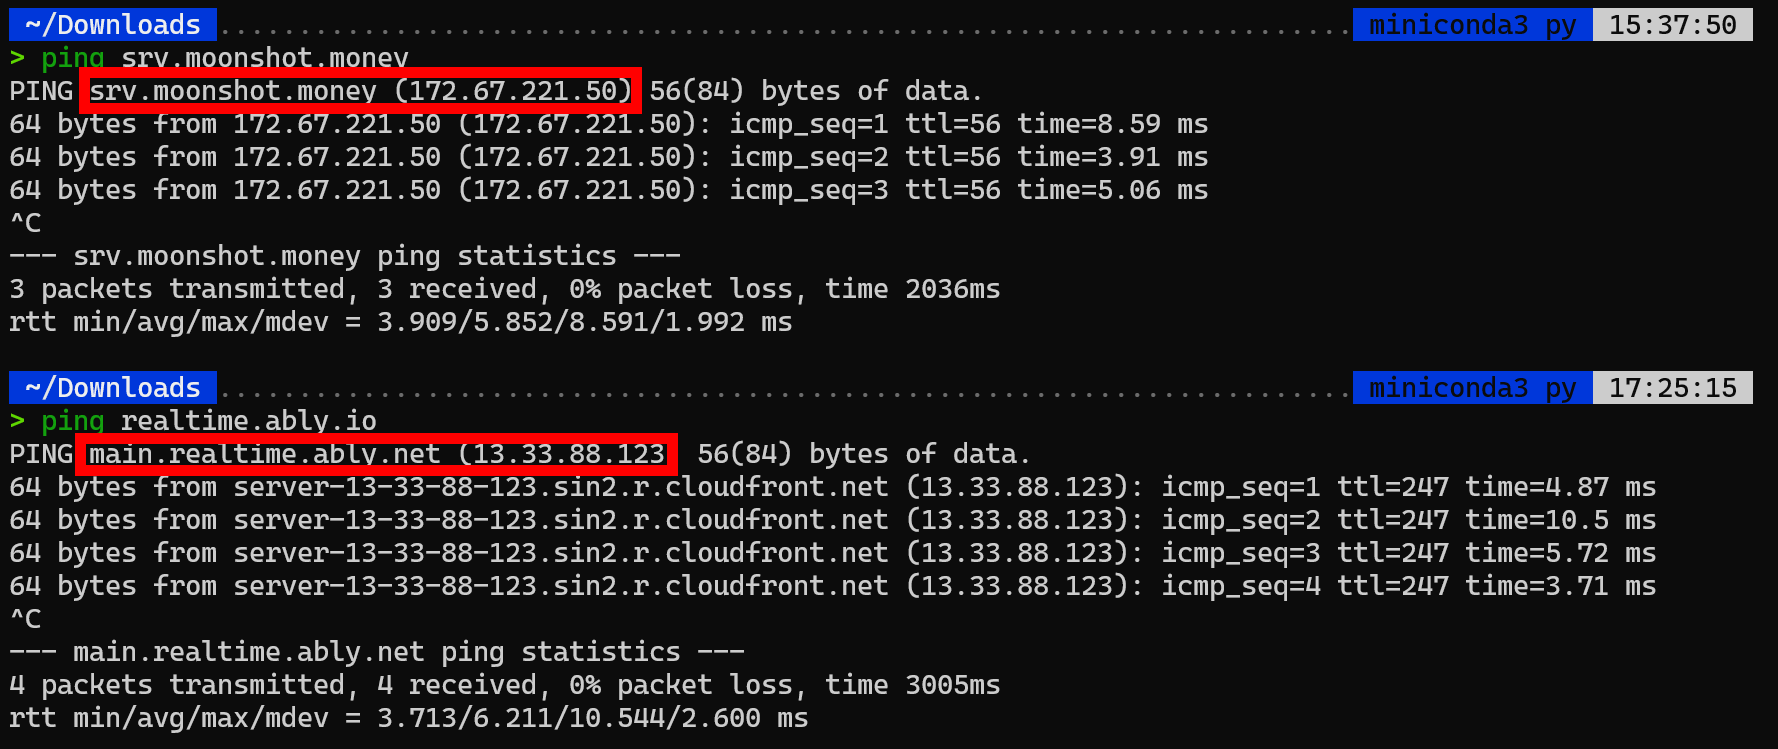Image resolution: width=1778 pixels, height=749 pixels.
Task: Click the ~/Downloads prompt segment above the moonshot ping
Action: point(113,24)
